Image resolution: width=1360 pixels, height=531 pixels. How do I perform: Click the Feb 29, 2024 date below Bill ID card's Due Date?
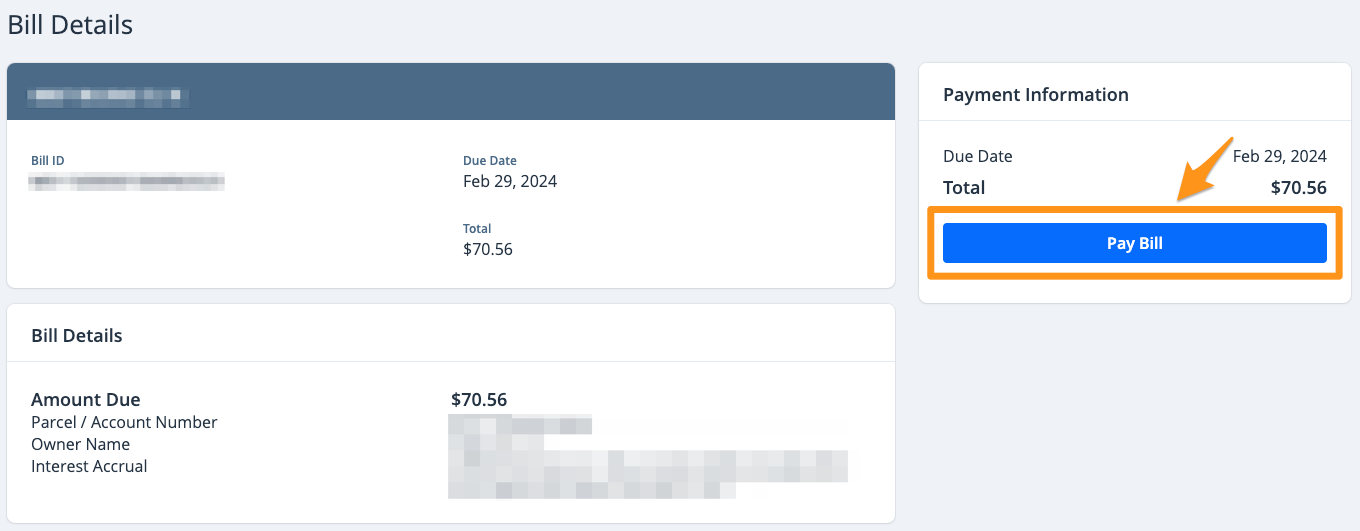[510, 182]
